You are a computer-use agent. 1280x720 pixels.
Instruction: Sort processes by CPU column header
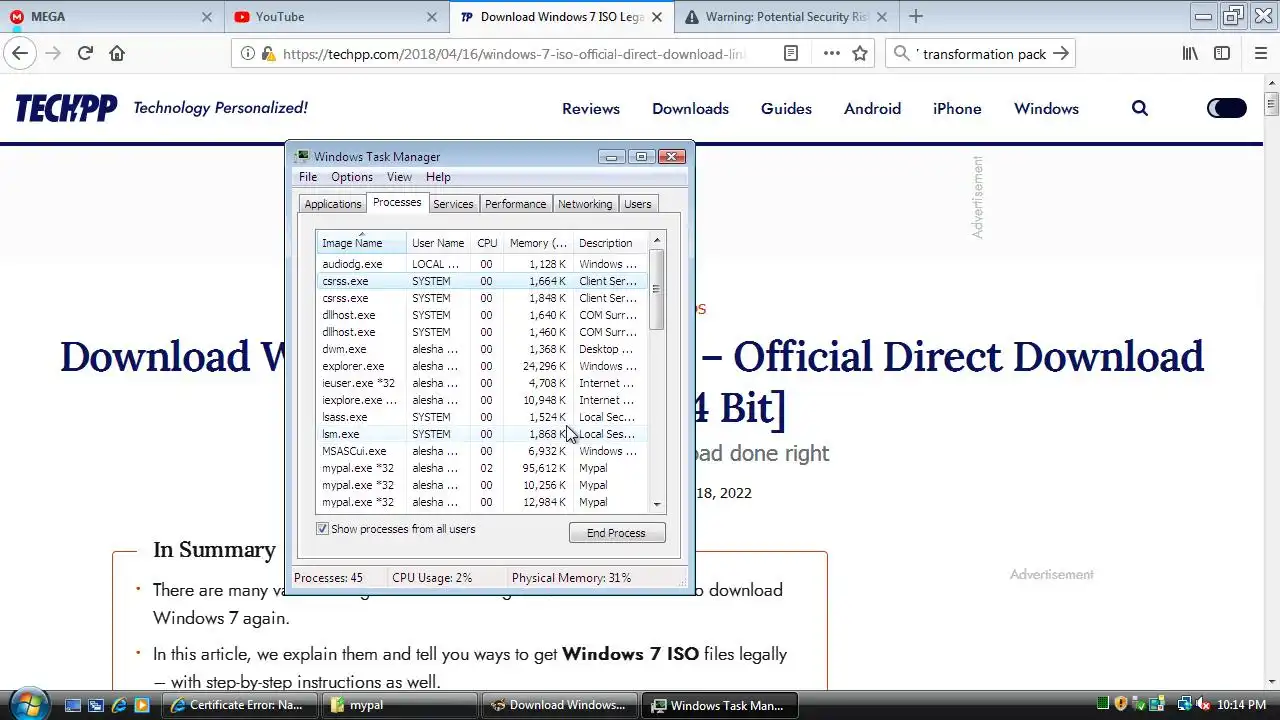click(487, 243)
